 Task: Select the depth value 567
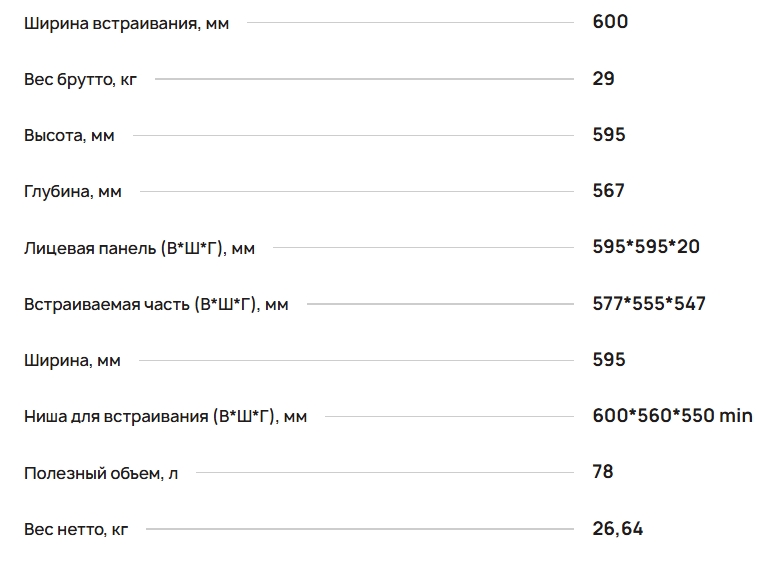[608, 190]
